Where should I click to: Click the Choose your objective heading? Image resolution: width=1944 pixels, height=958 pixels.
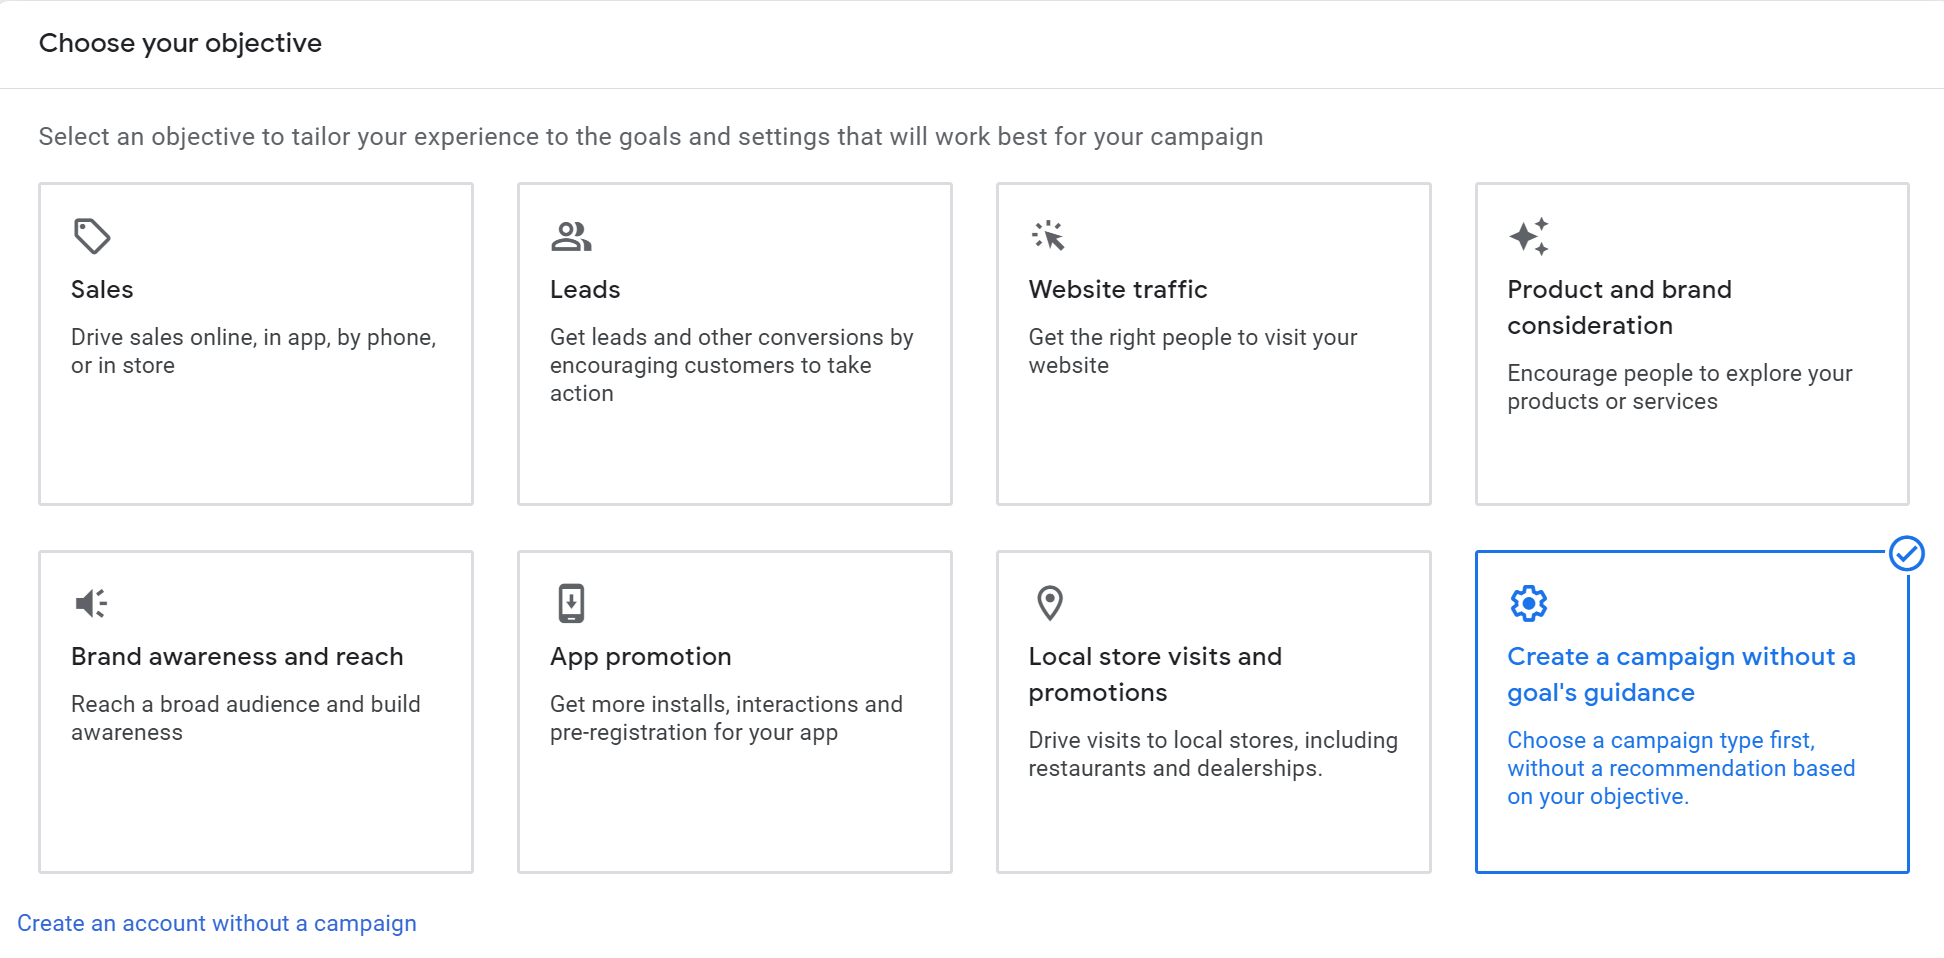[181, 43]
